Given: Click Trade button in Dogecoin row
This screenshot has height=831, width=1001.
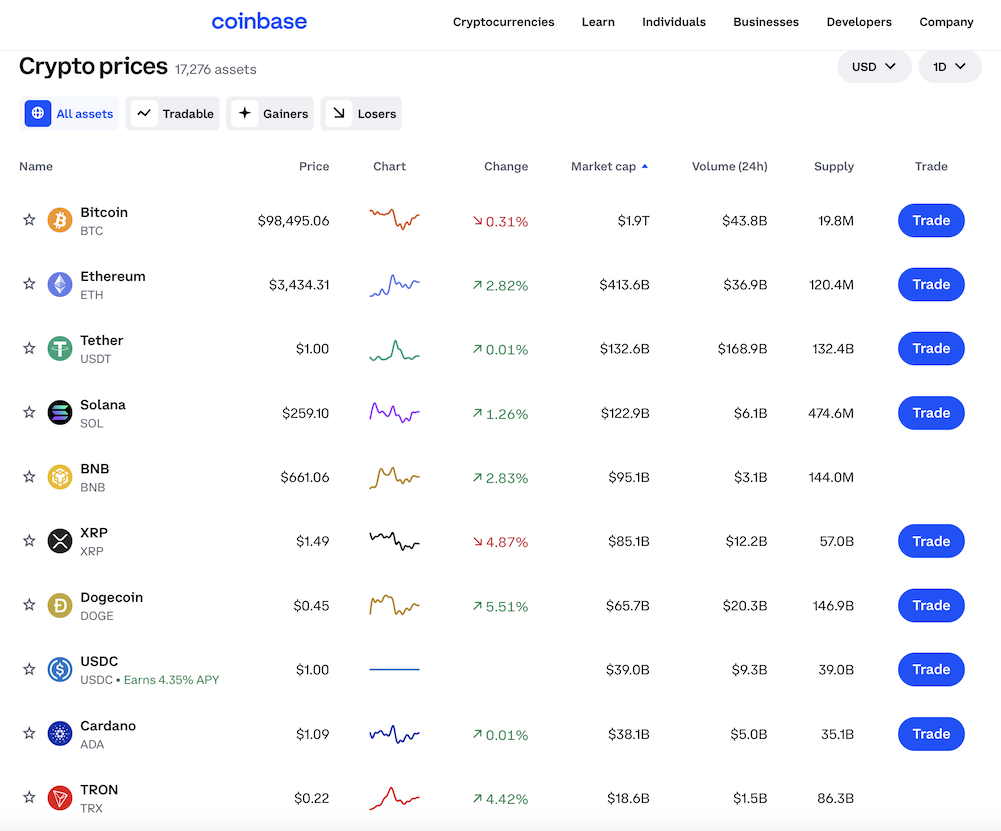Looking at the screenshot, I should coord(931,605).
